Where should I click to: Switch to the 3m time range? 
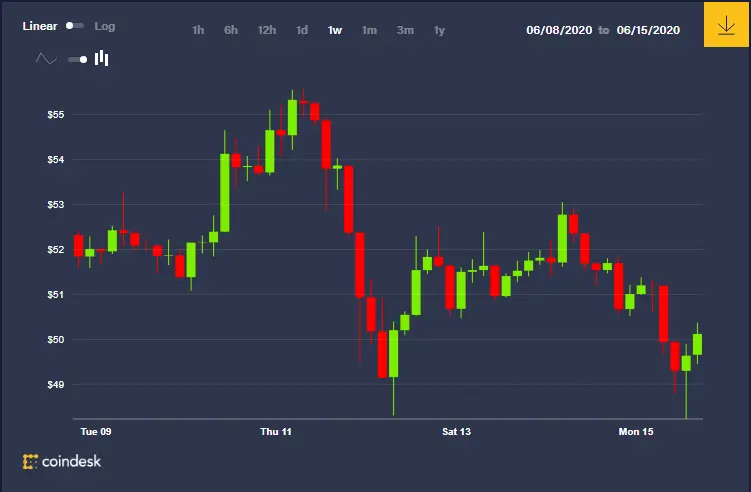click(405, 30)
